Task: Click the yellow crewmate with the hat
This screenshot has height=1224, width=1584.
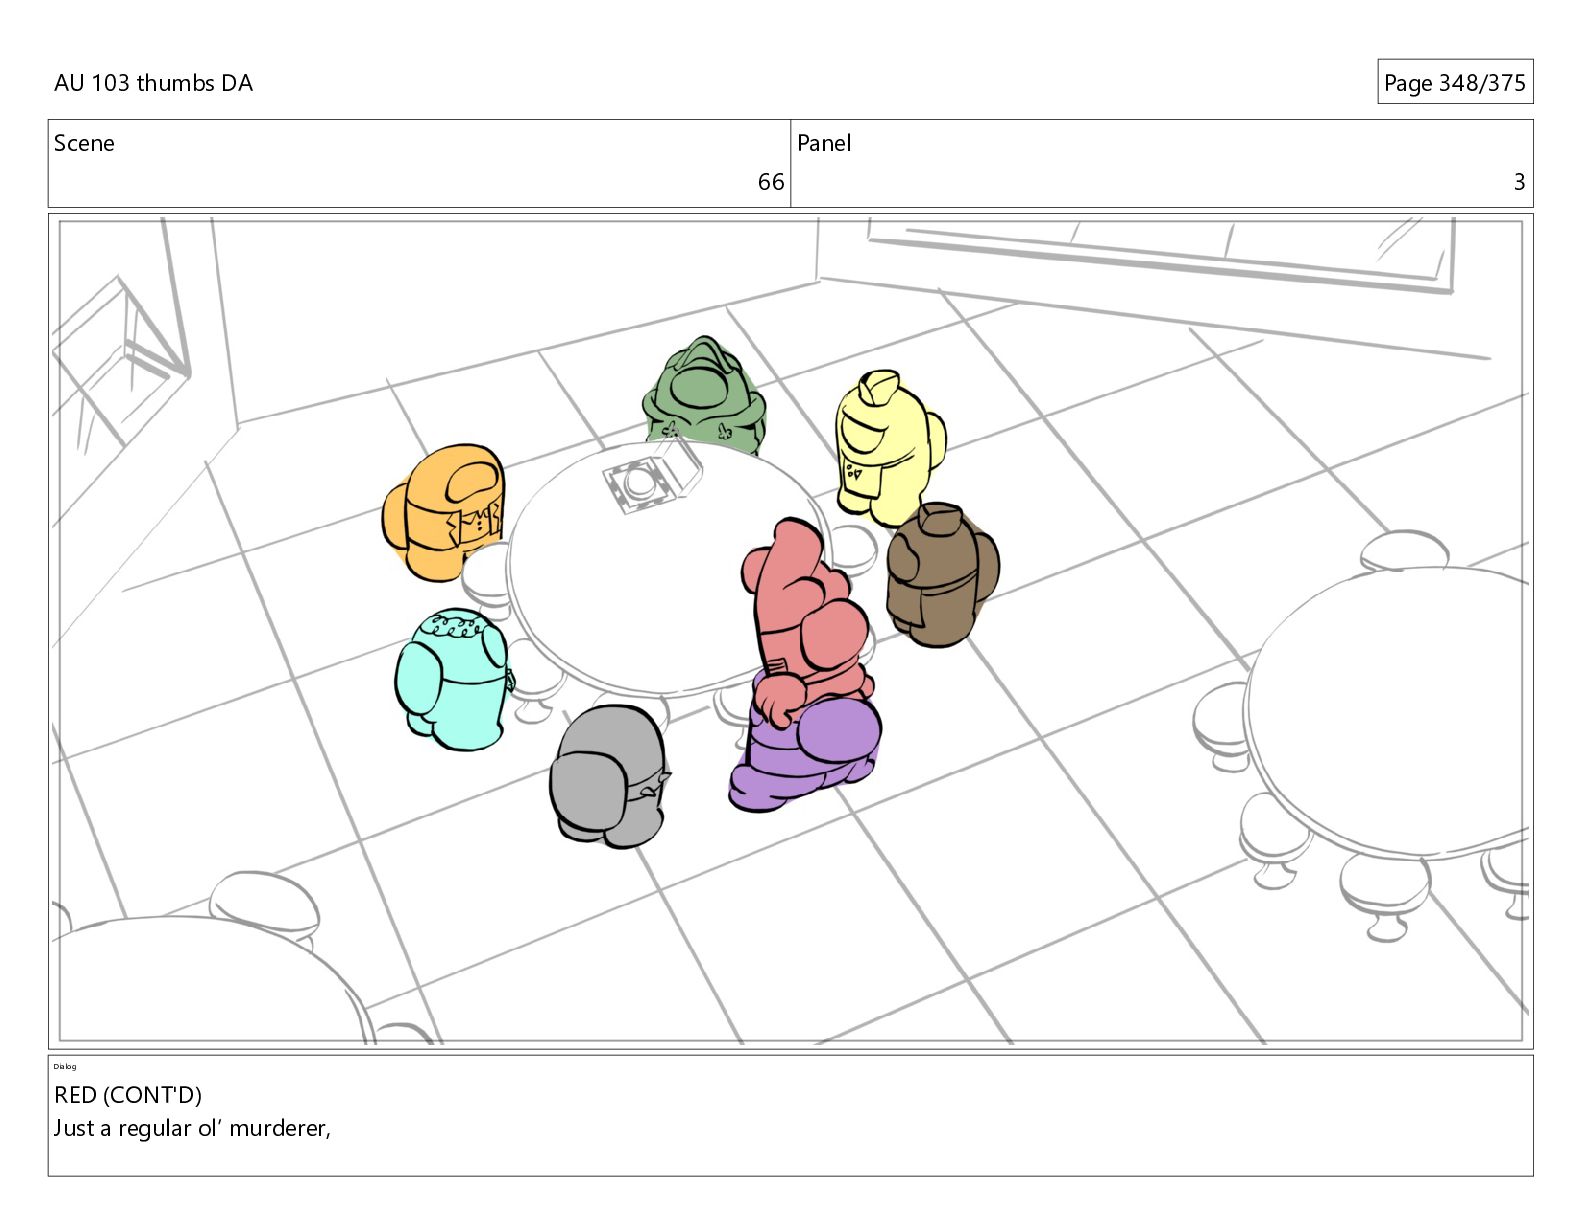Action: click(890, 447)
